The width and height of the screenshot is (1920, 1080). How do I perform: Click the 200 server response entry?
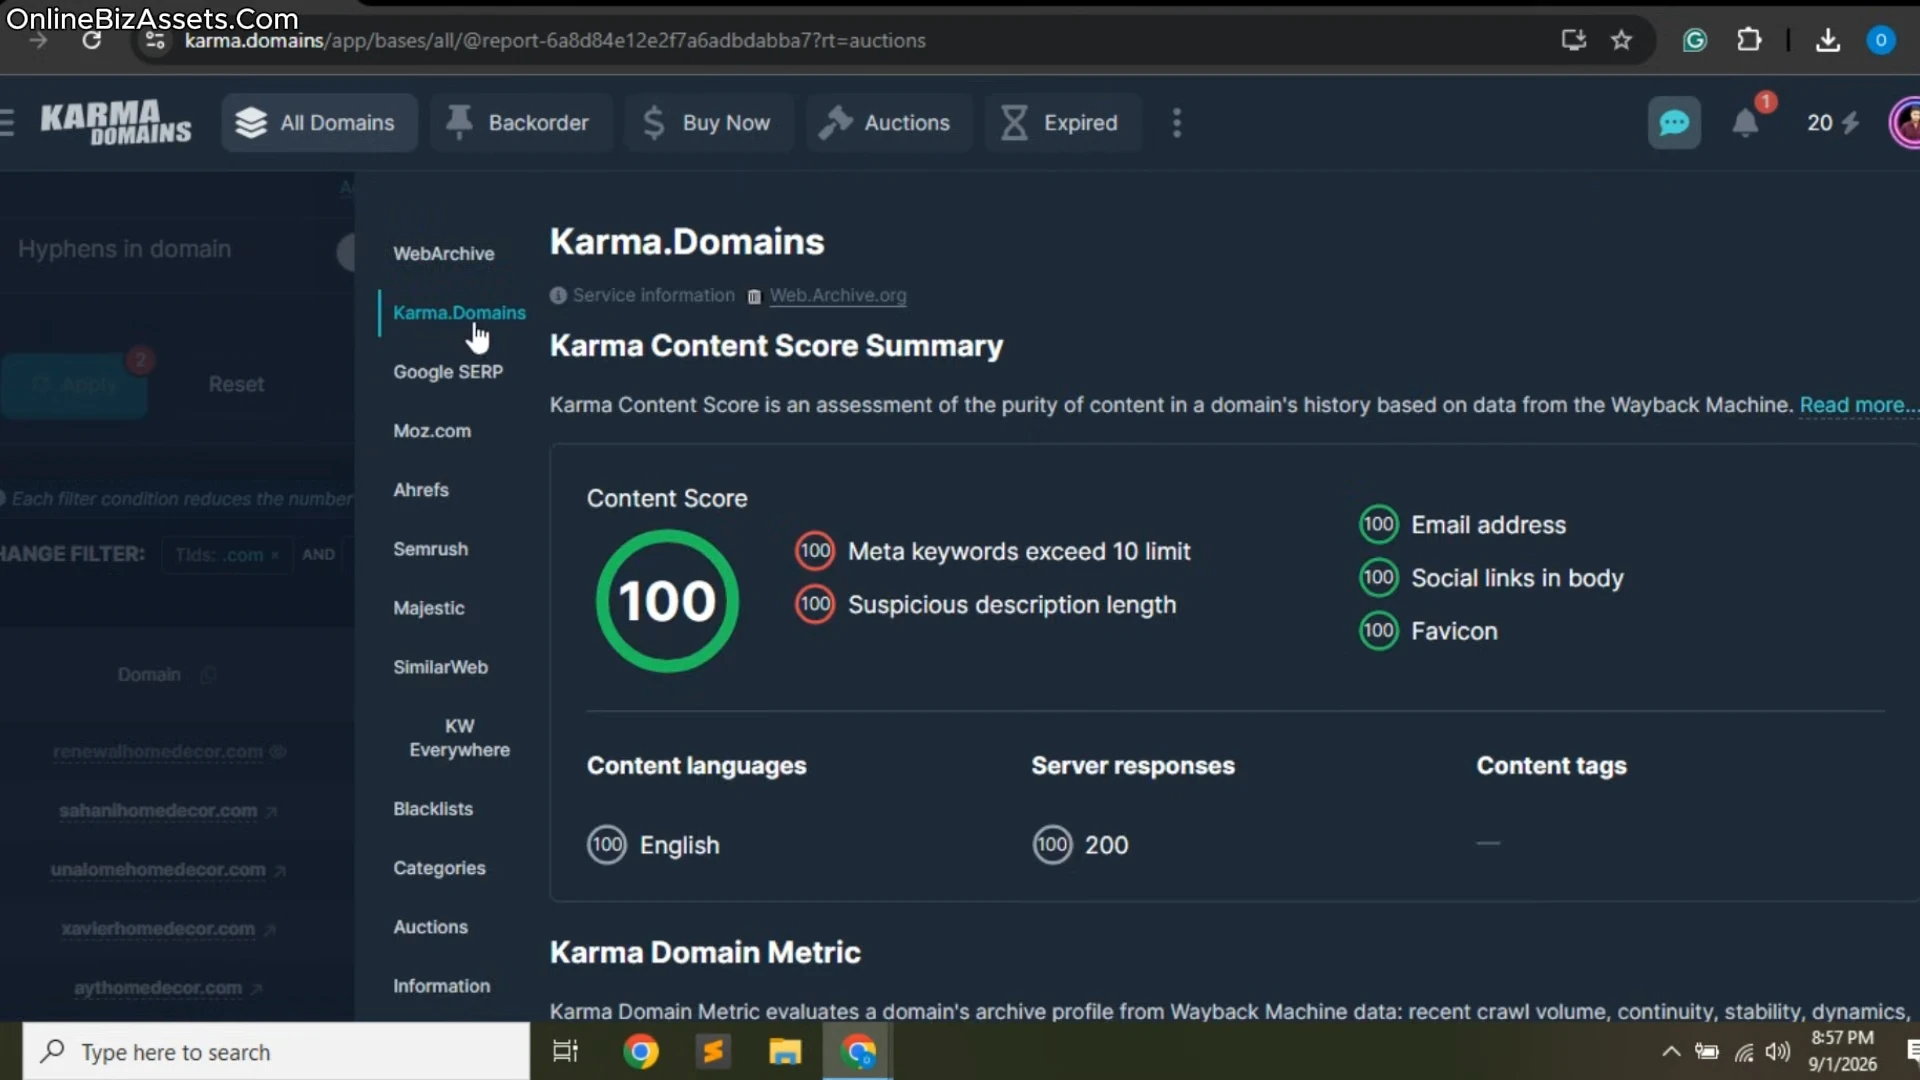click(x=1080, y=845)
